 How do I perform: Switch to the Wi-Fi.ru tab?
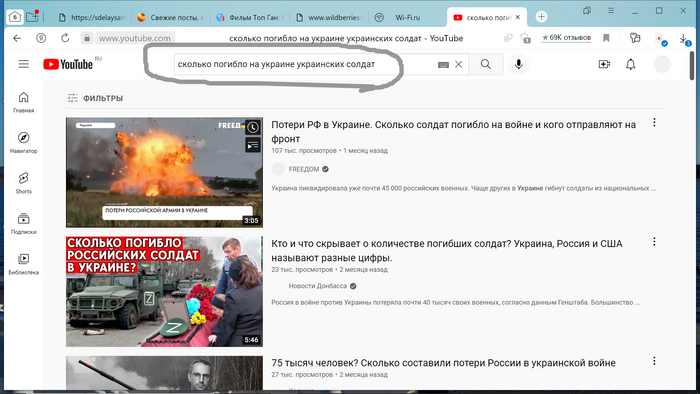tap(407, 17)
